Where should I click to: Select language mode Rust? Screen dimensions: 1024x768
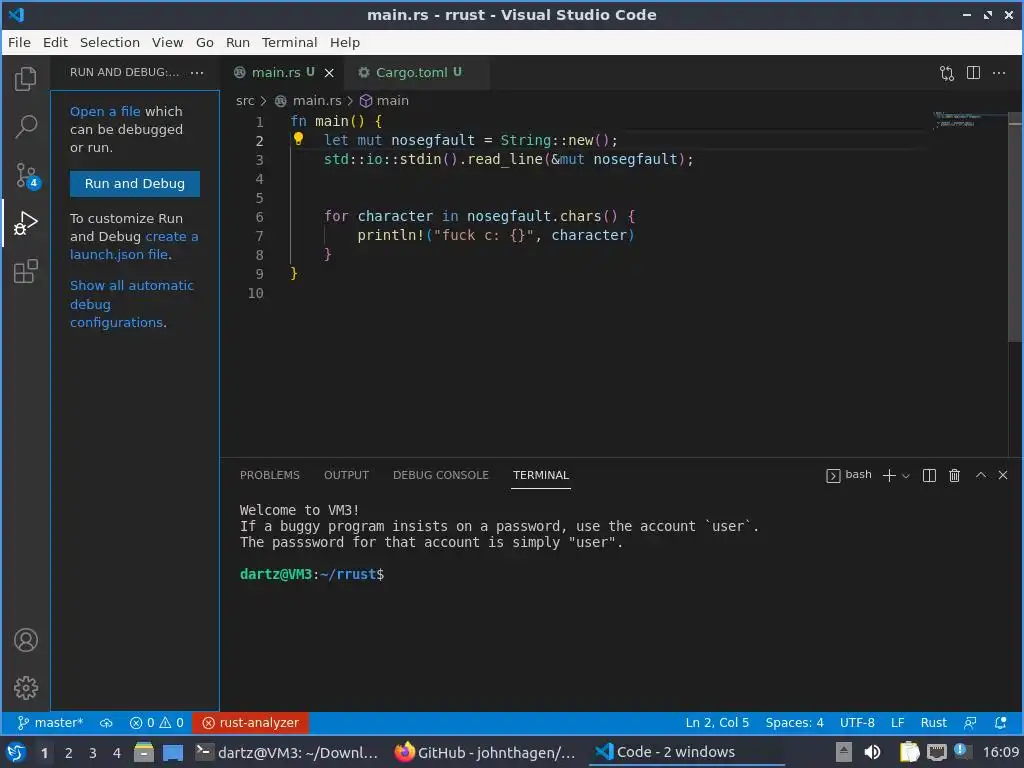pyautogui.click(x=933, y=723)
